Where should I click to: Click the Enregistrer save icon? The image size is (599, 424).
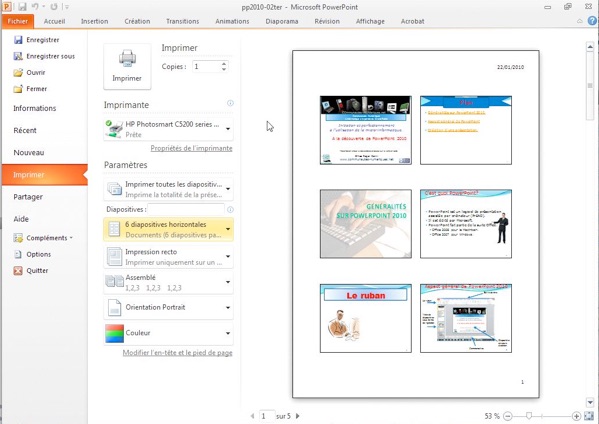18,40
